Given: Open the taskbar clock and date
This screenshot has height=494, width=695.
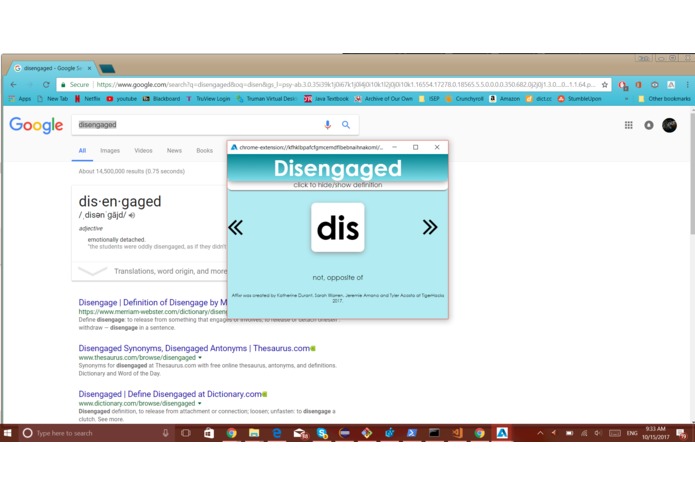Looking at the screenshot, I should 656,433.
